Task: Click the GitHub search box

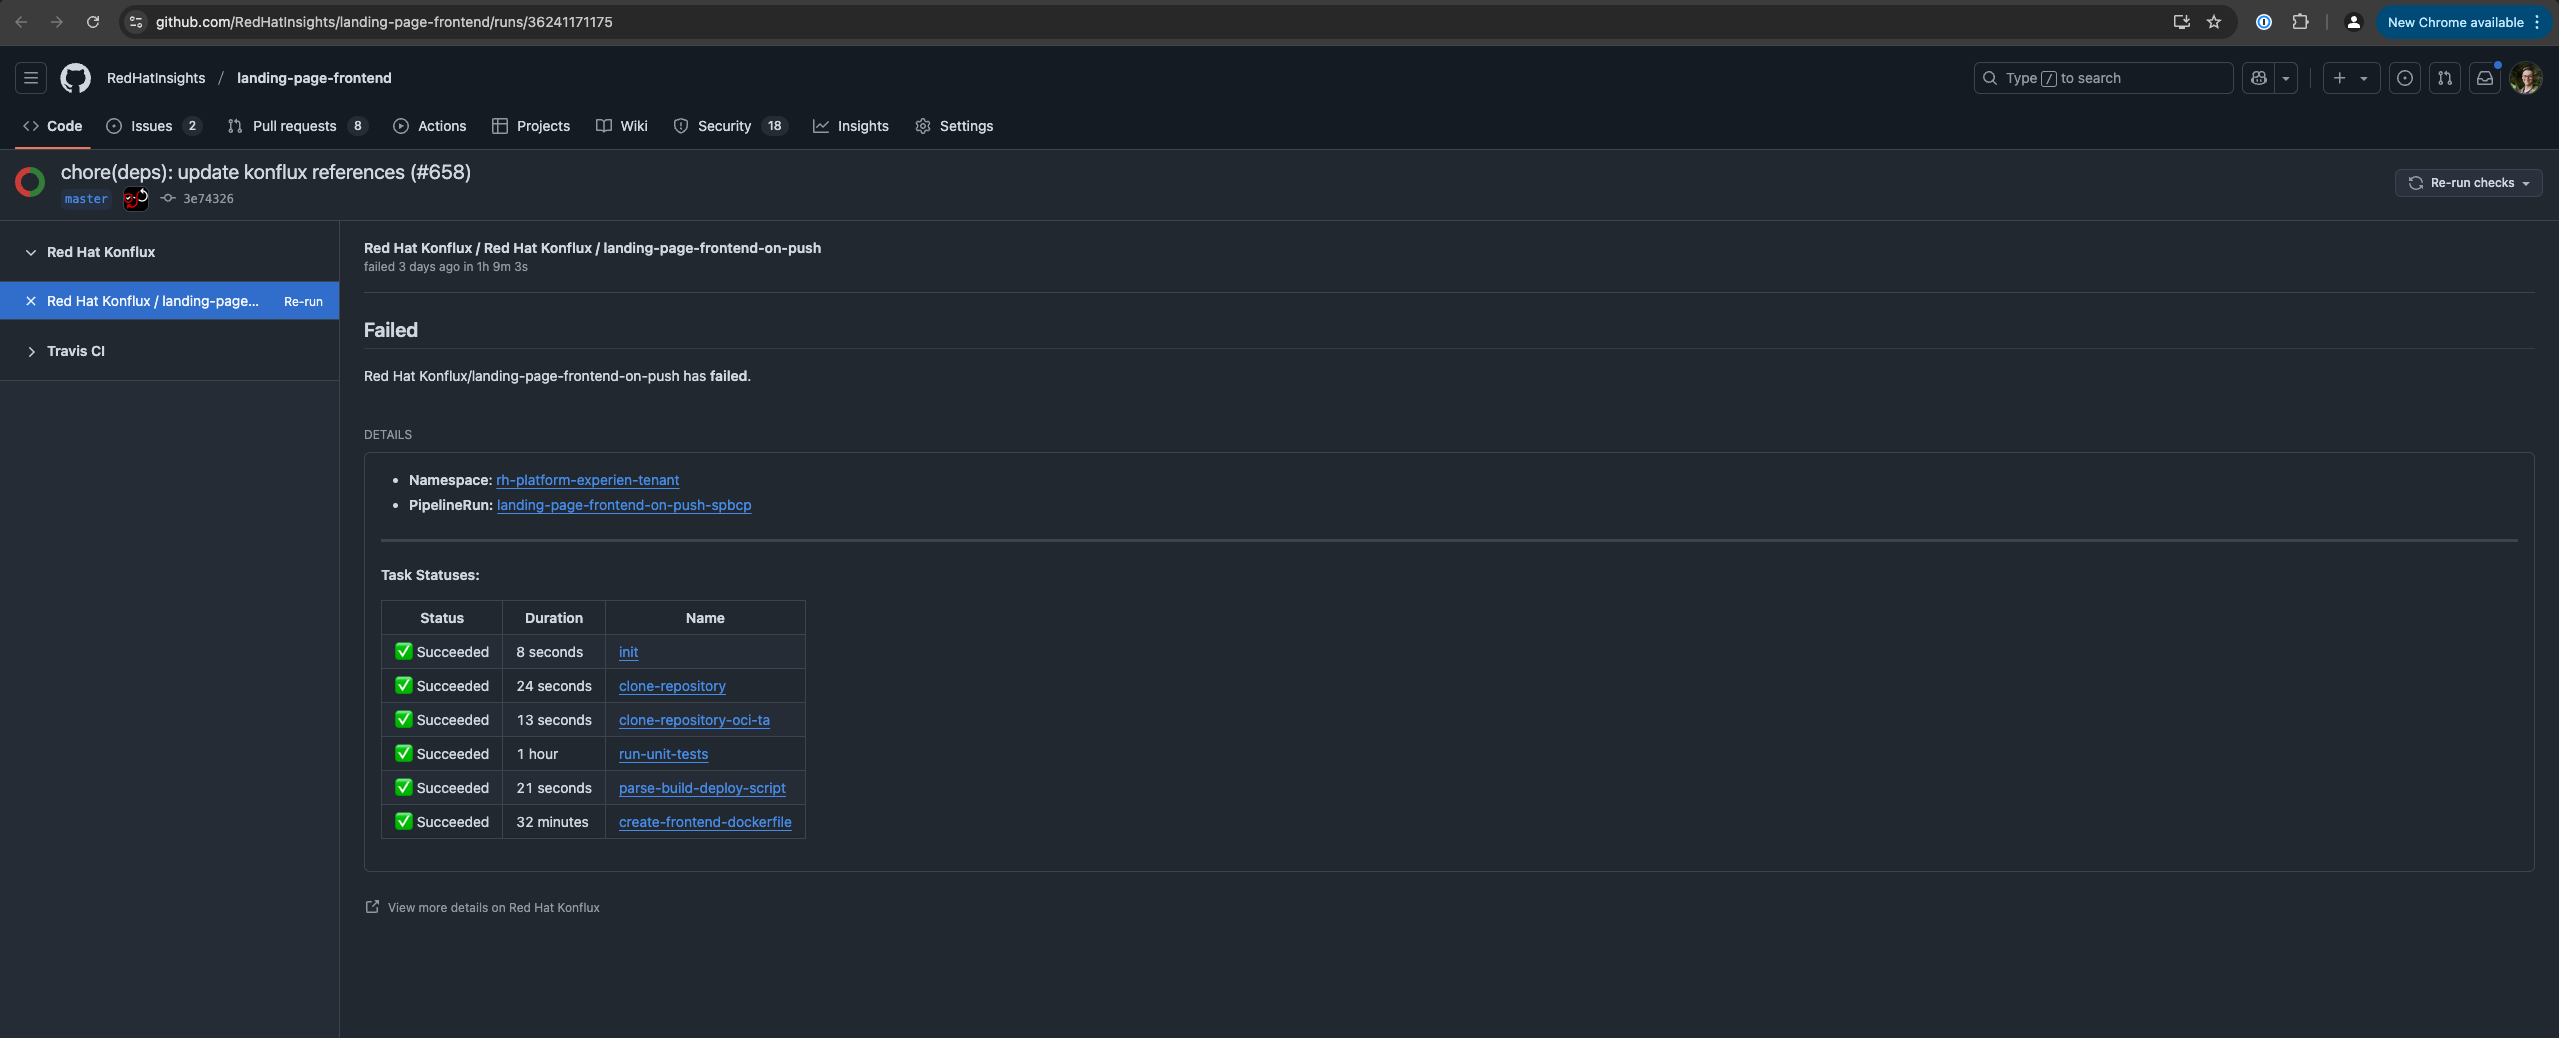Action: point(2103,78)
